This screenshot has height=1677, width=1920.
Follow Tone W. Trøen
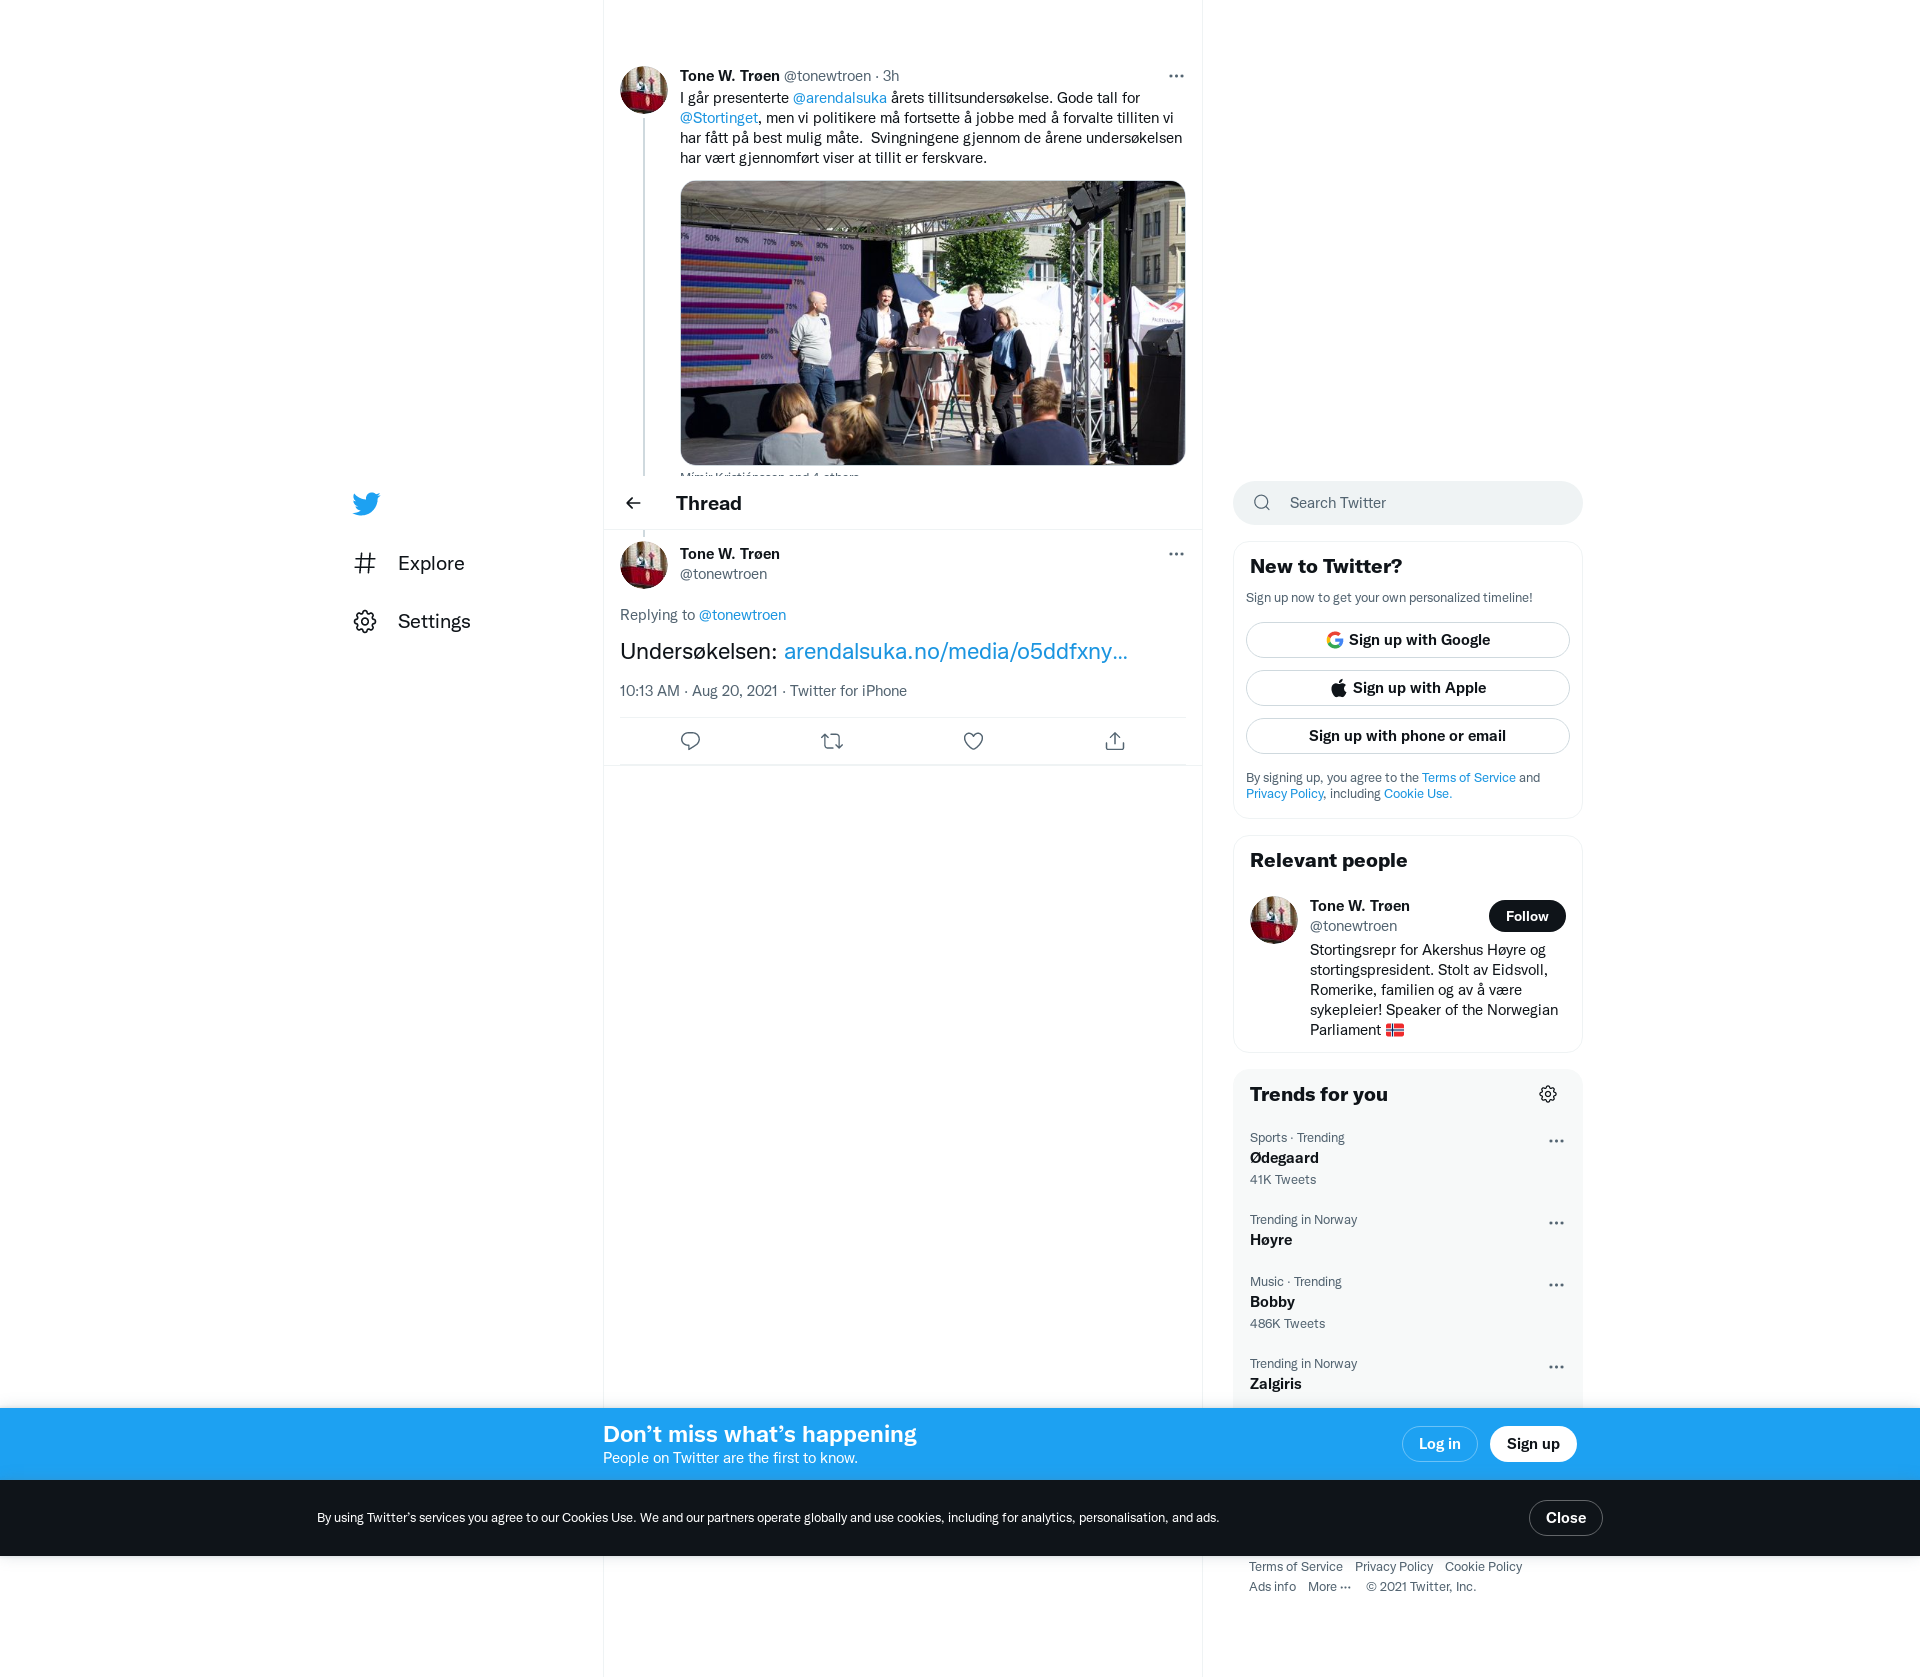(x=1527, y=916)
